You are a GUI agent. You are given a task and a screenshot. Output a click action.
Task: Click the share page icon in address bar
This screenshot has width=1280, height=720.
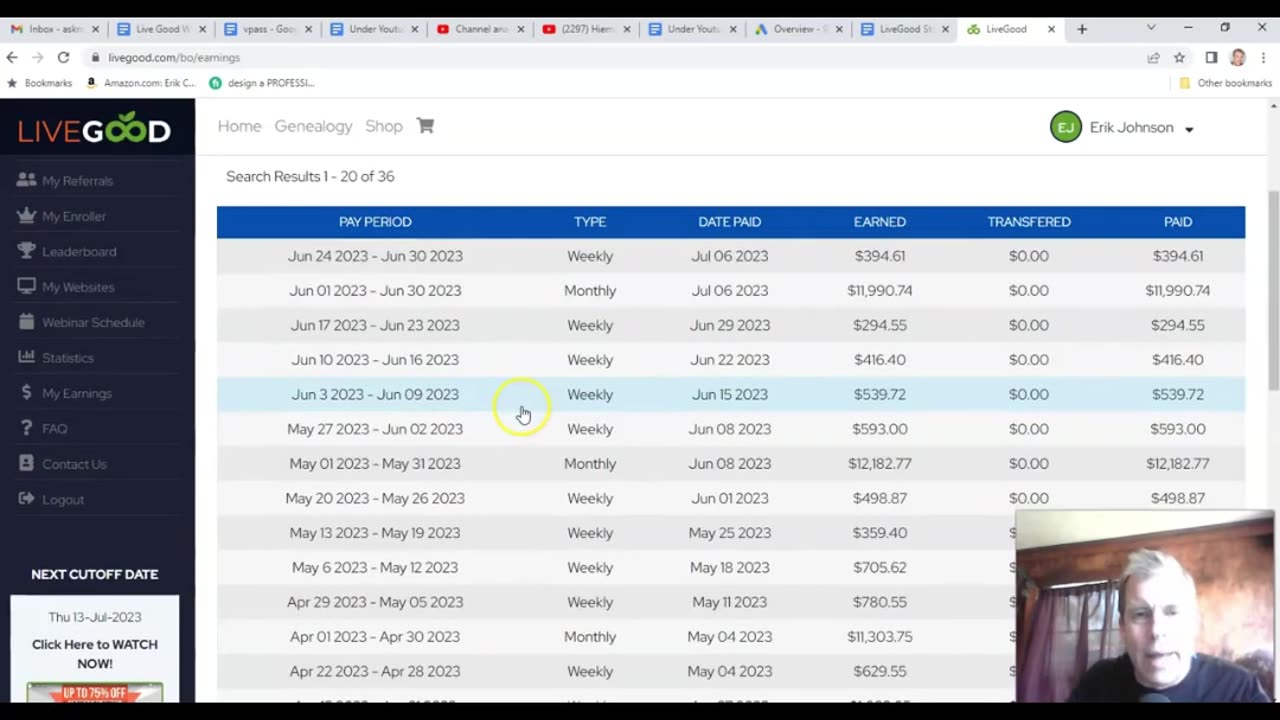click(1153, 57)
